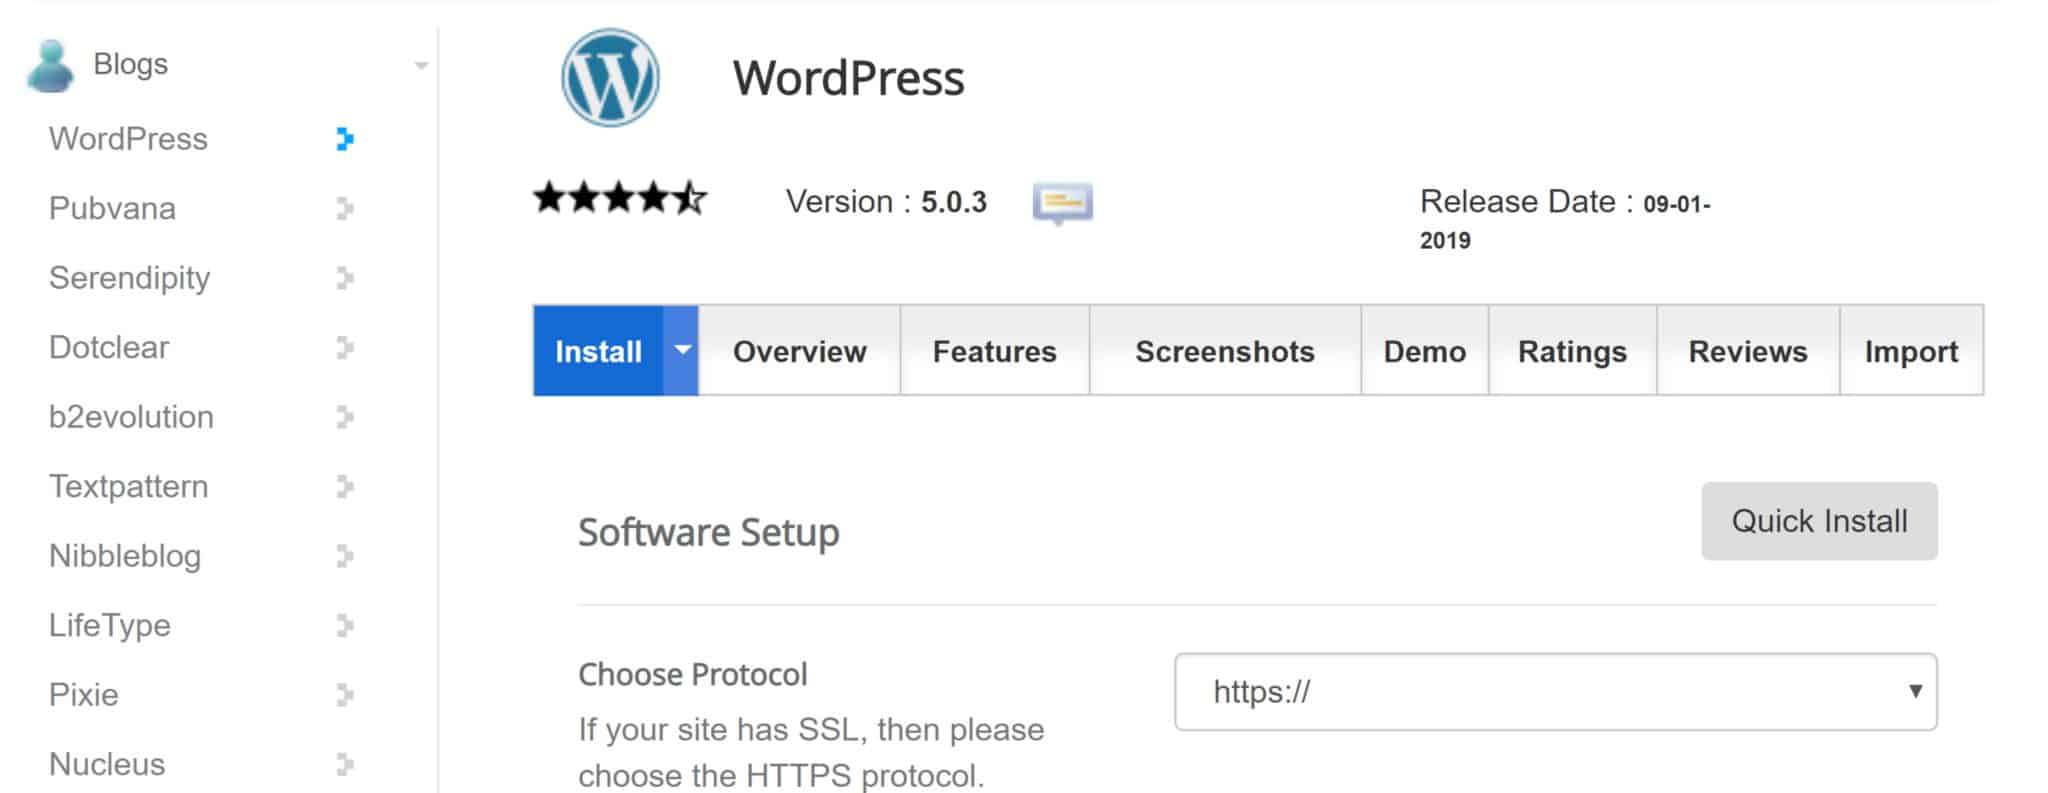Open the changelog speech bubble icon
The width and height of the screenshot is (2048, 793).
click(1062, 203)
